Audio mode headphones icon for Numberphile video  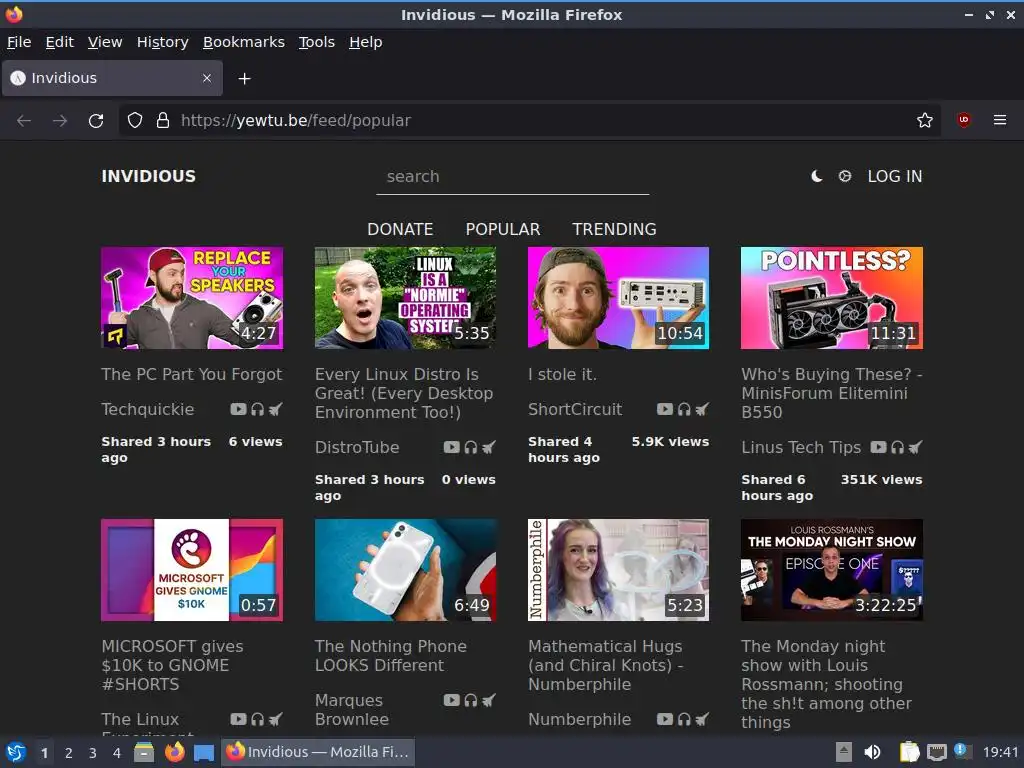click(684, 719)
